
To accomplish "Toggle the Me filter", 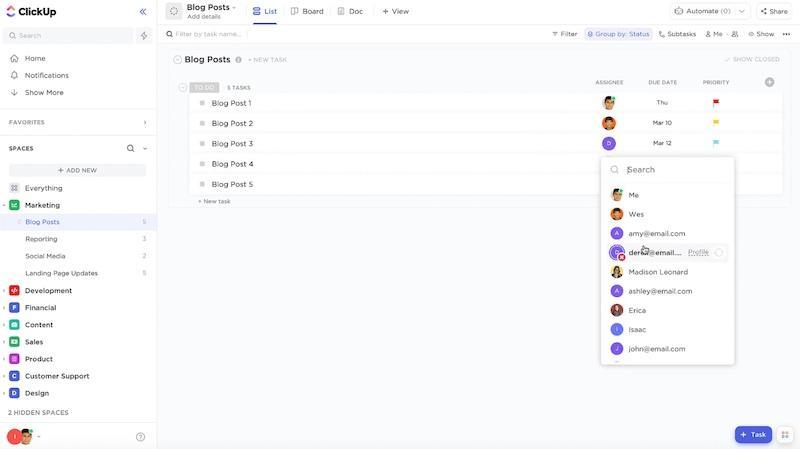I will click(714, 34).
